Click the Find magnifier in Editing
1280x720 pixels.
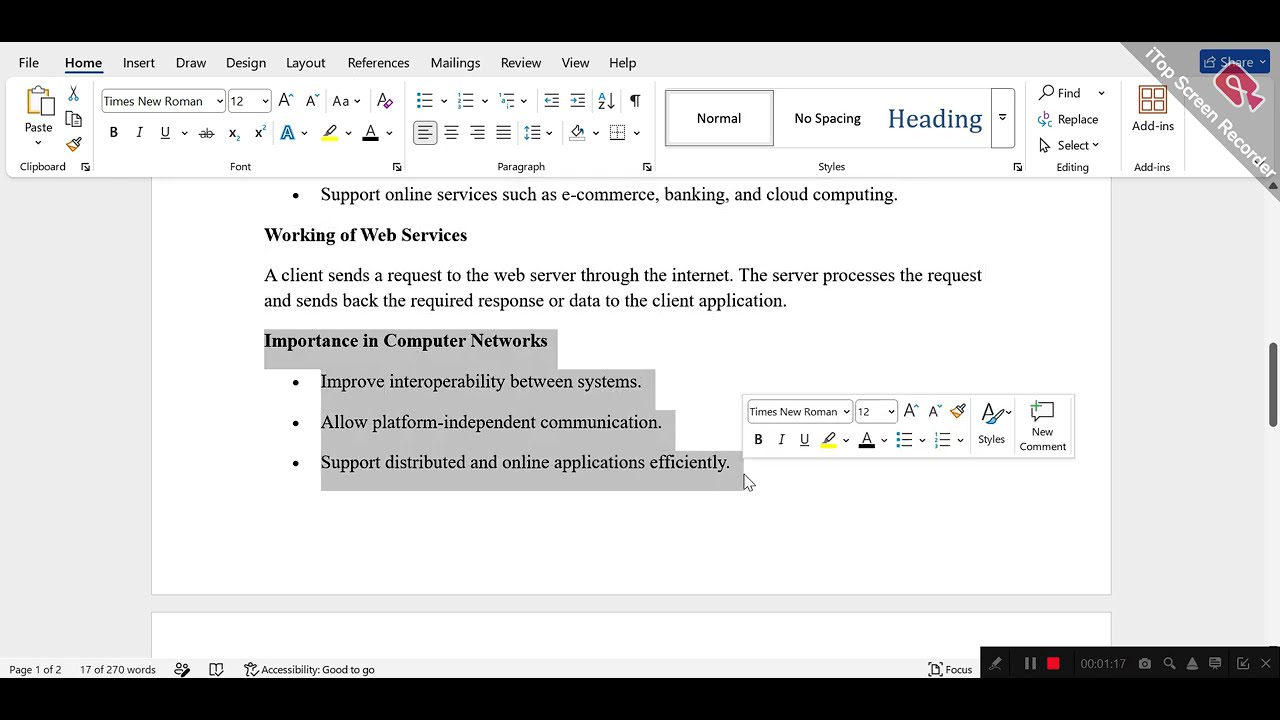[x=1061, y=93]
